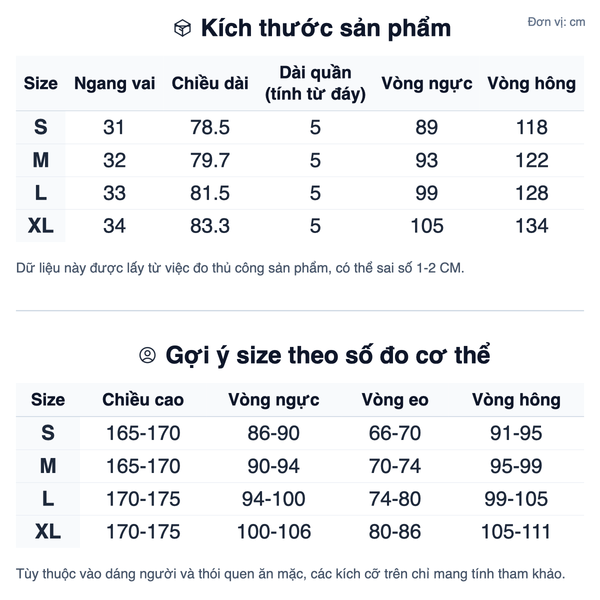Select the 99 chest value for size L
The image size is (600, 600).
click(x=427, y=193)
